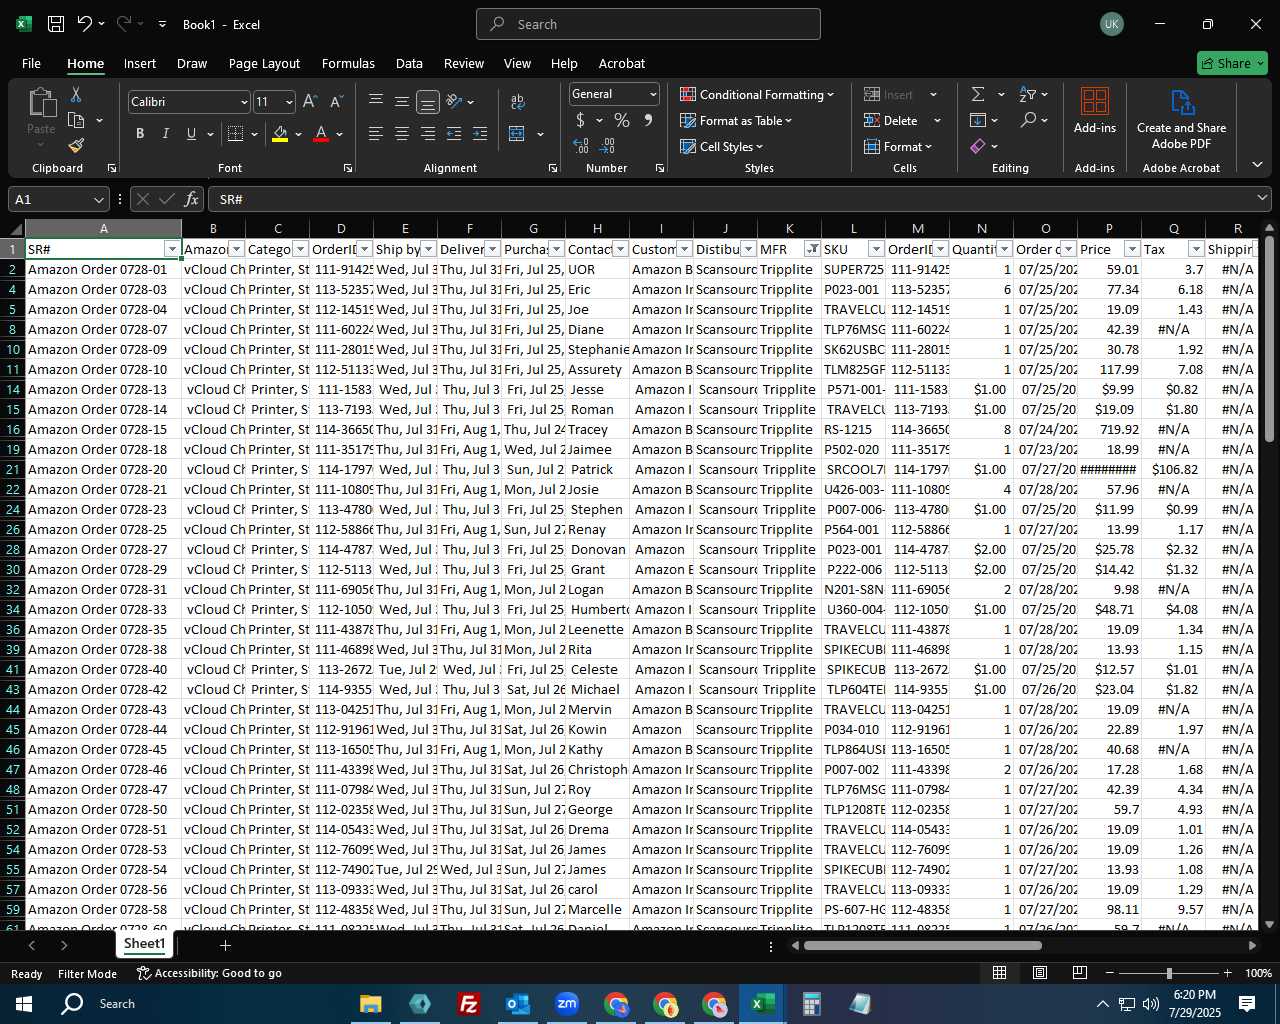This screenshot has width=1280, height=1024.
Task: Switch to the Data tab
Action: [x=409, y=63]
